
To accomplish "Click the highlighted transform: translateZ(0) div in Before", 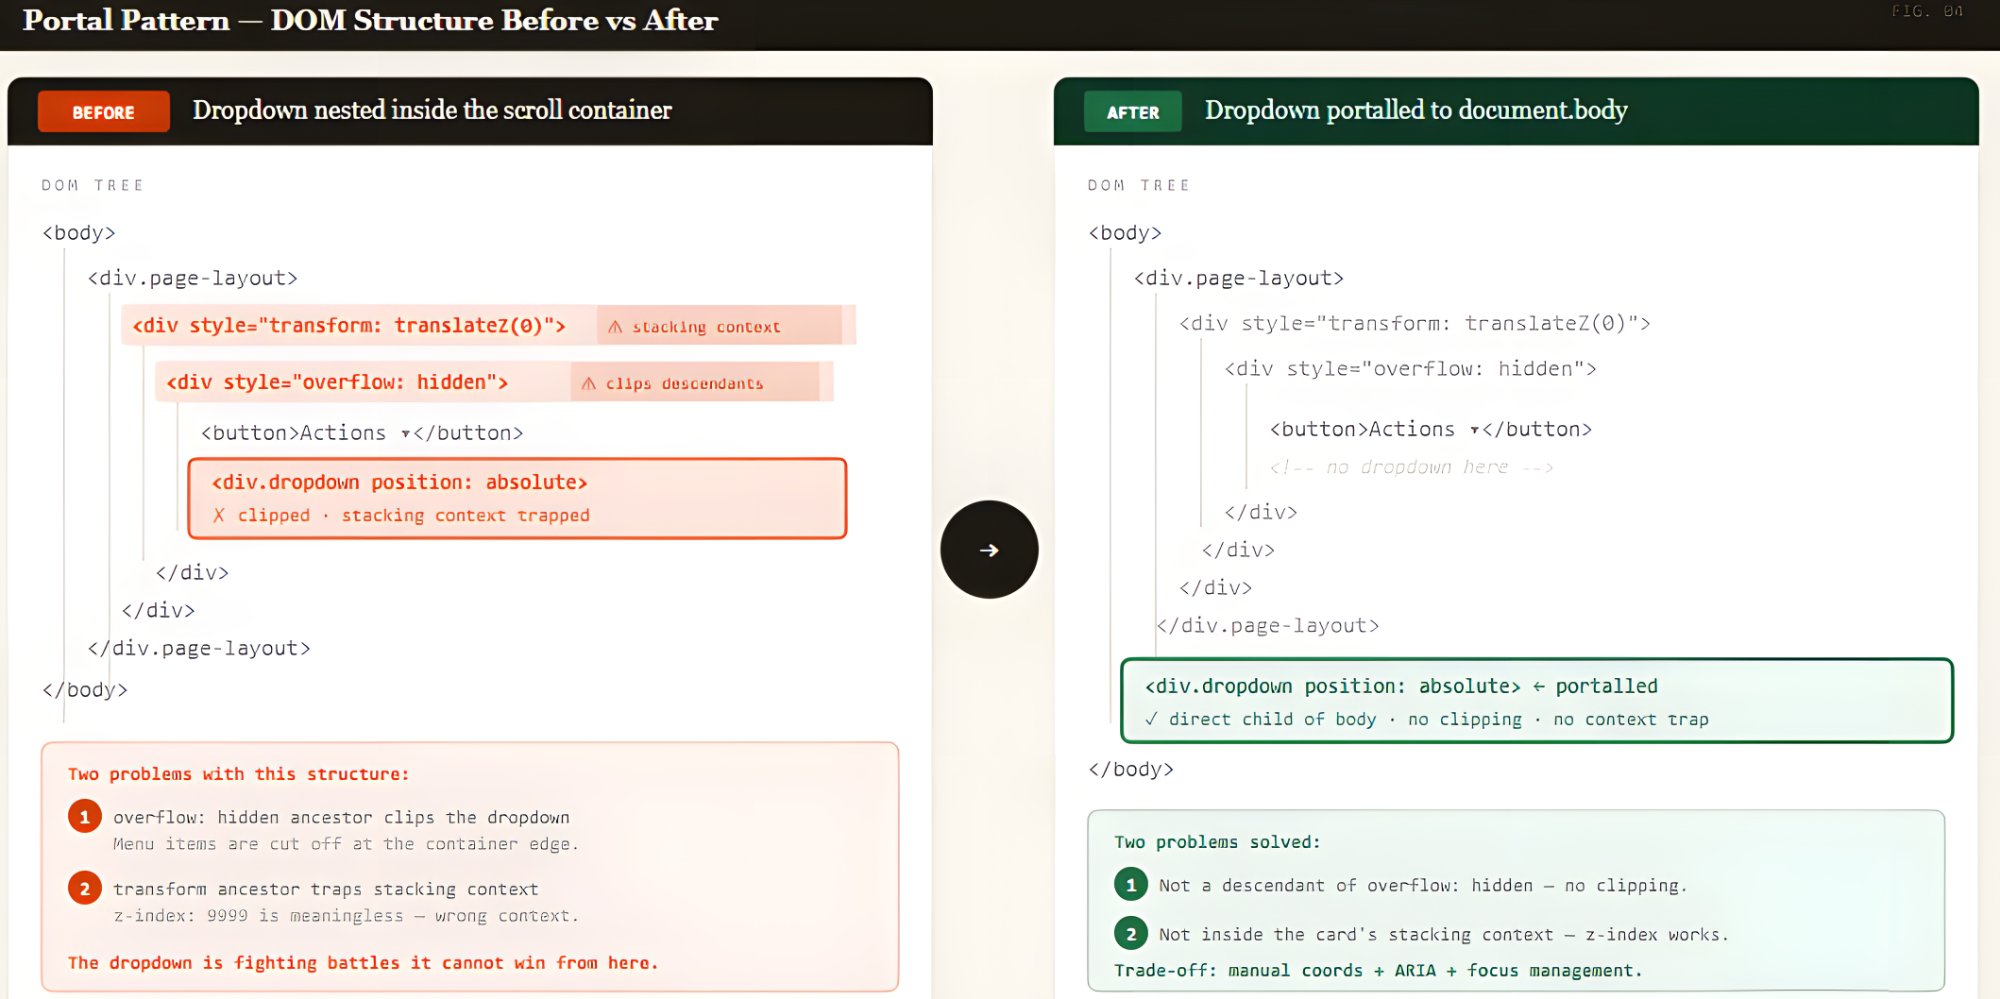I will tap(349, 326).
